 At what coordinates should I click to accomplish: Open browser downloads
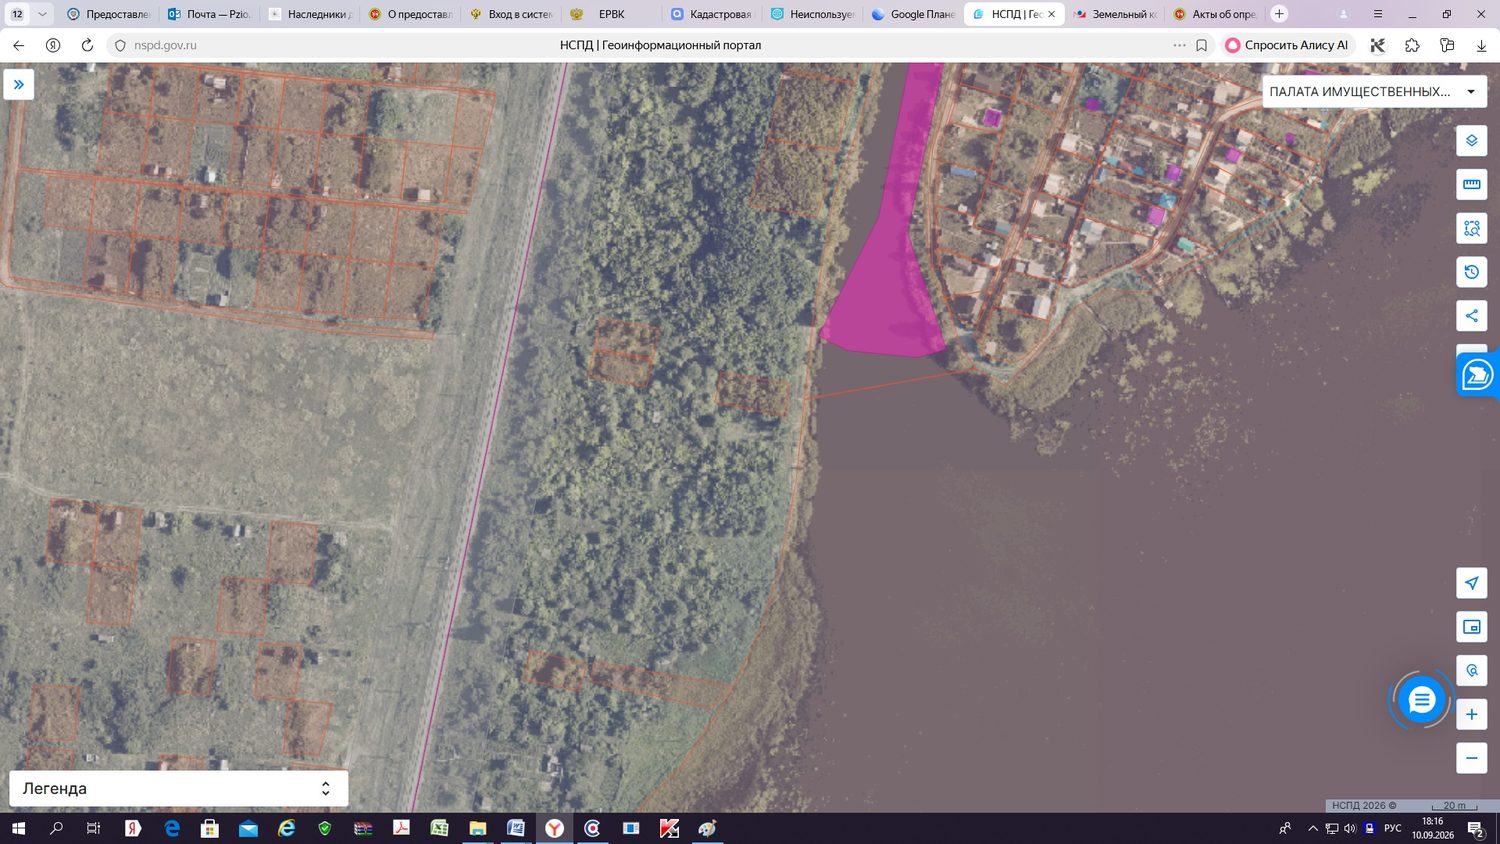(x=1481, y=45)
